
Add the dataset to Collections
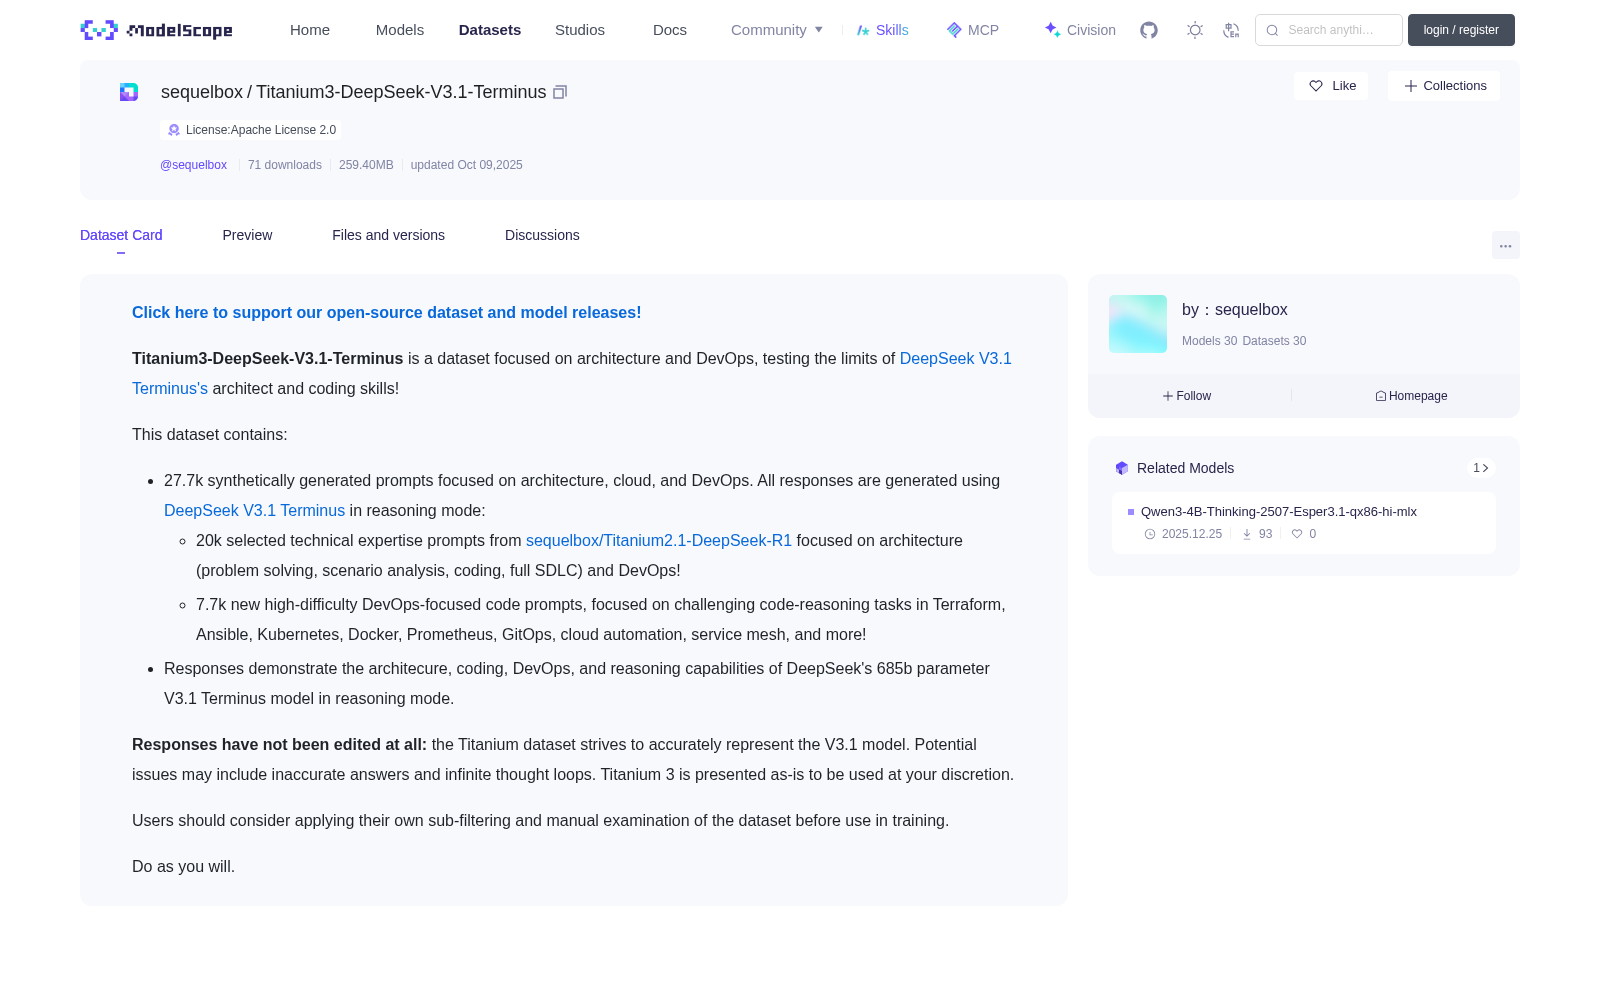[1444, 86]
